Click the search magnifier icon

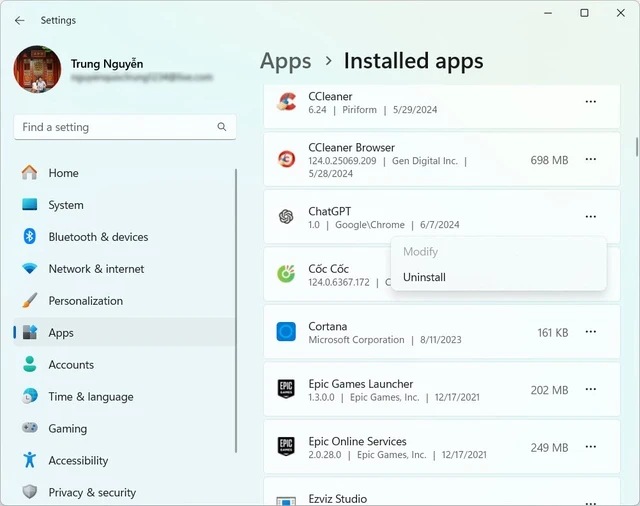pyautogui.click(x=222, y=127)
